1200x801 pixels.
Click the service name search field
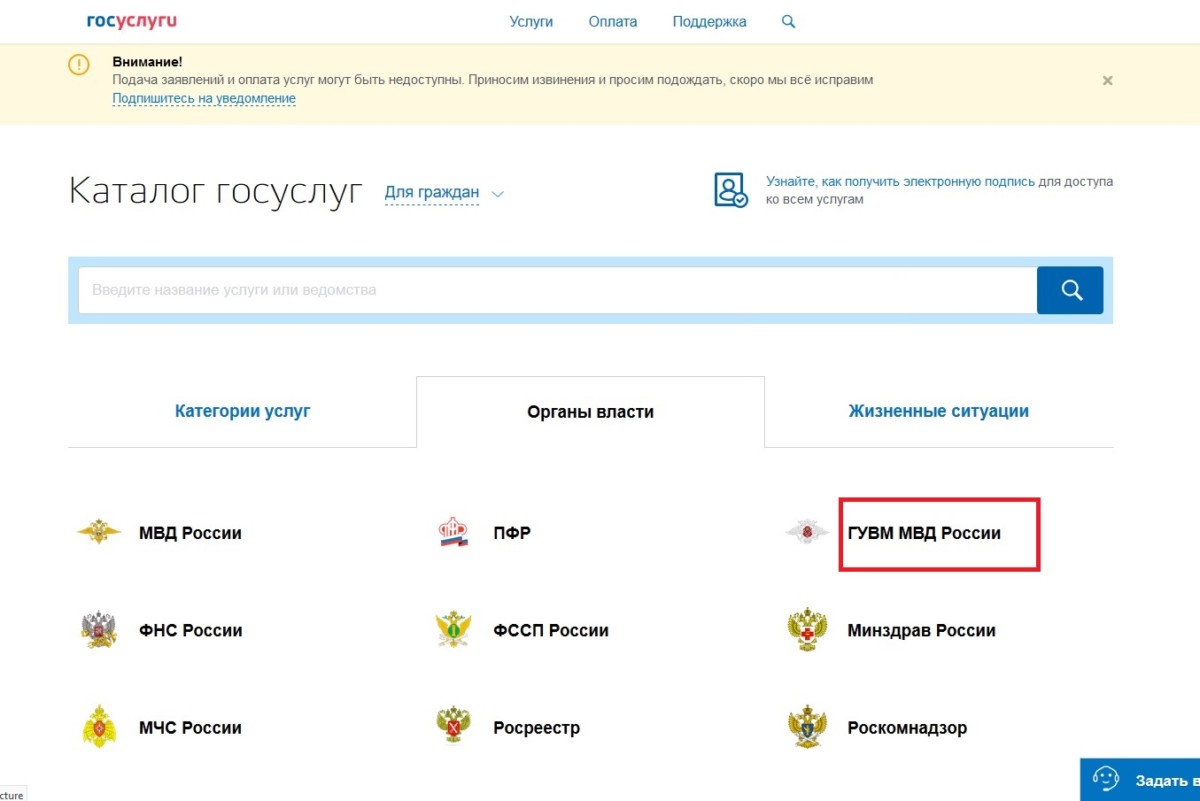[556, 291]
